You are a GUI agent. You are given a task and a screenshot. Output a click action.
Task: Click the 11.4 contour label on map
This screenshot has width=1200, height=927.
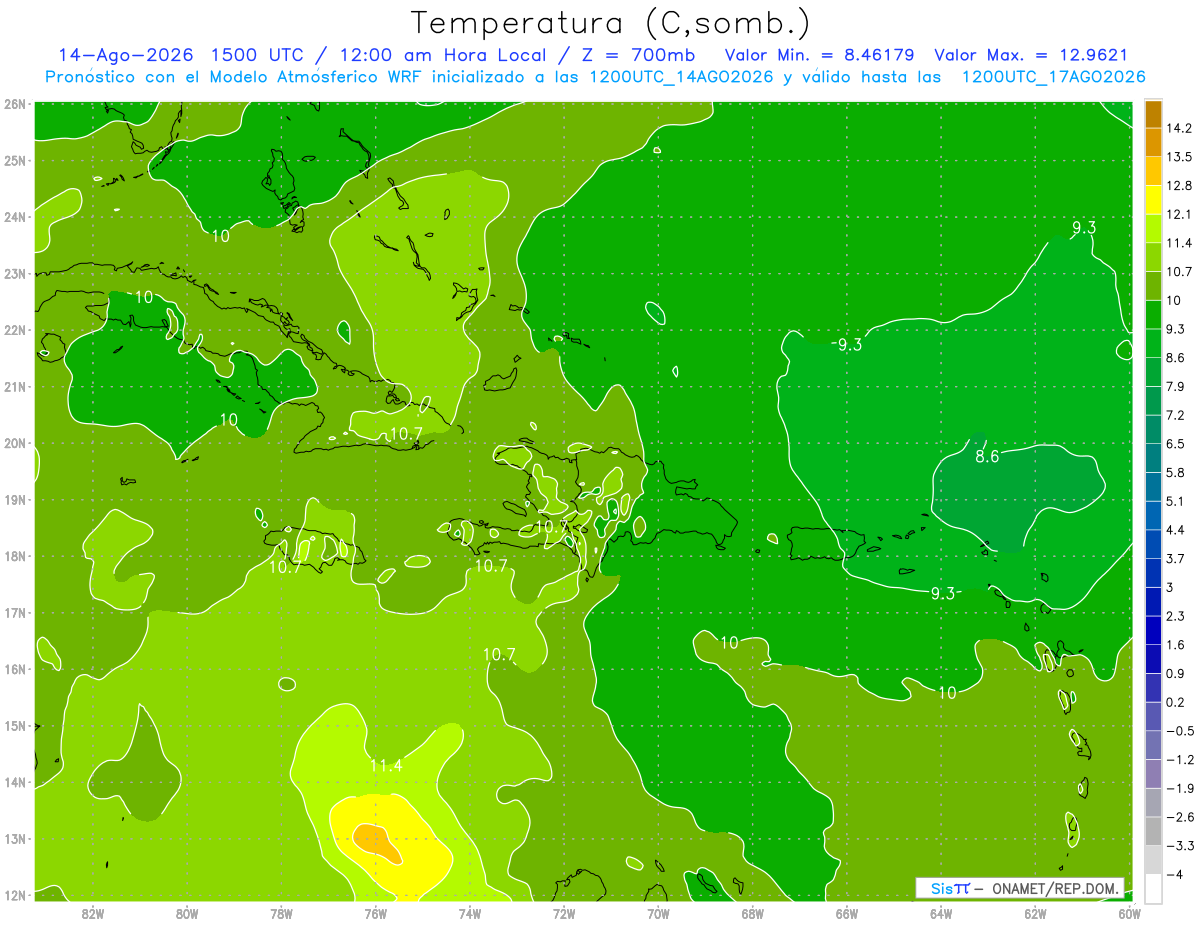pyautogui.click(x=386, y=766)
